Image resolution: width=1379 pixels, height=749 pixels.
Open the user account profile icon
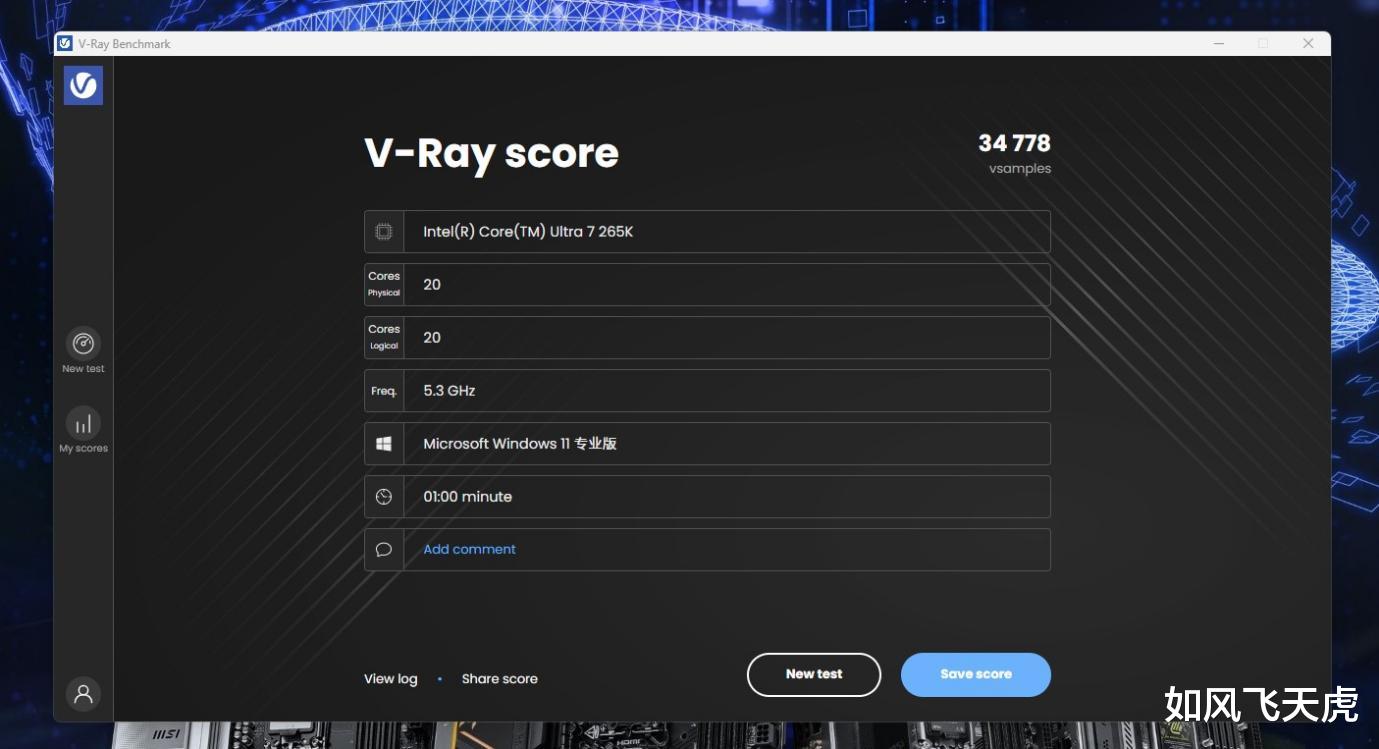(83, 694)
